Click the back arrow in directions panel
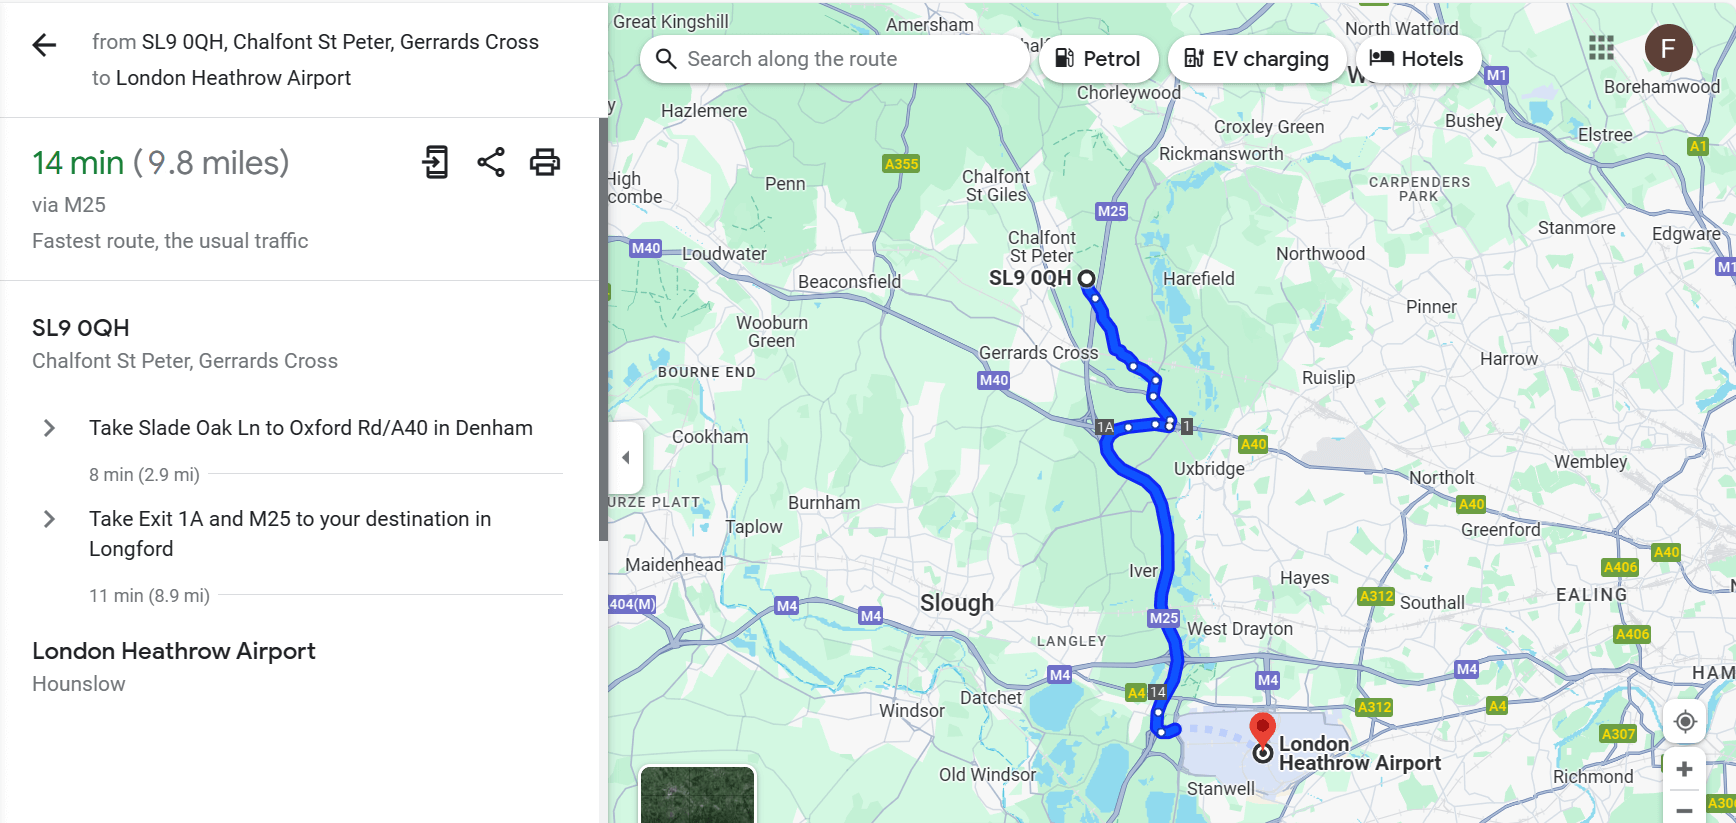This screenshot has width=1736, height=823. [44, 45]
